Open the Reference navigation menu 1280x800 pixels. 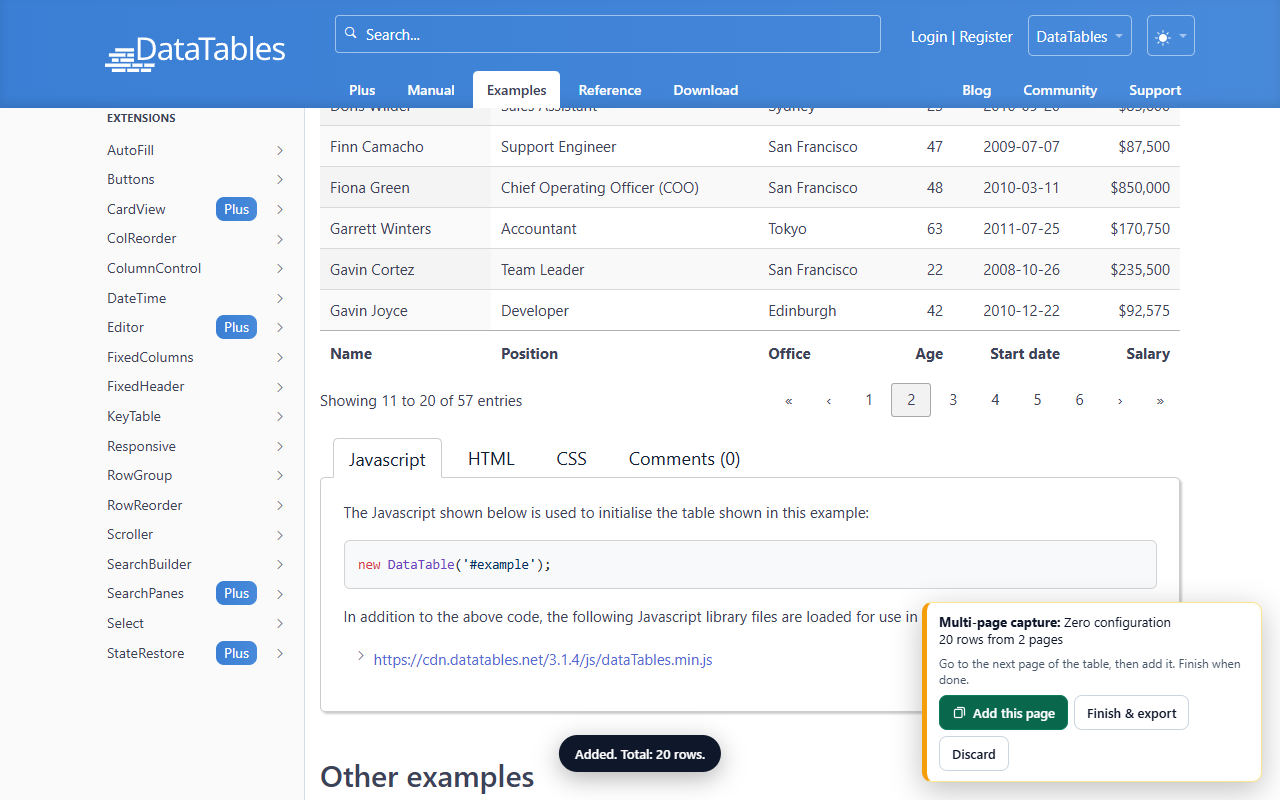click(610, 90)
